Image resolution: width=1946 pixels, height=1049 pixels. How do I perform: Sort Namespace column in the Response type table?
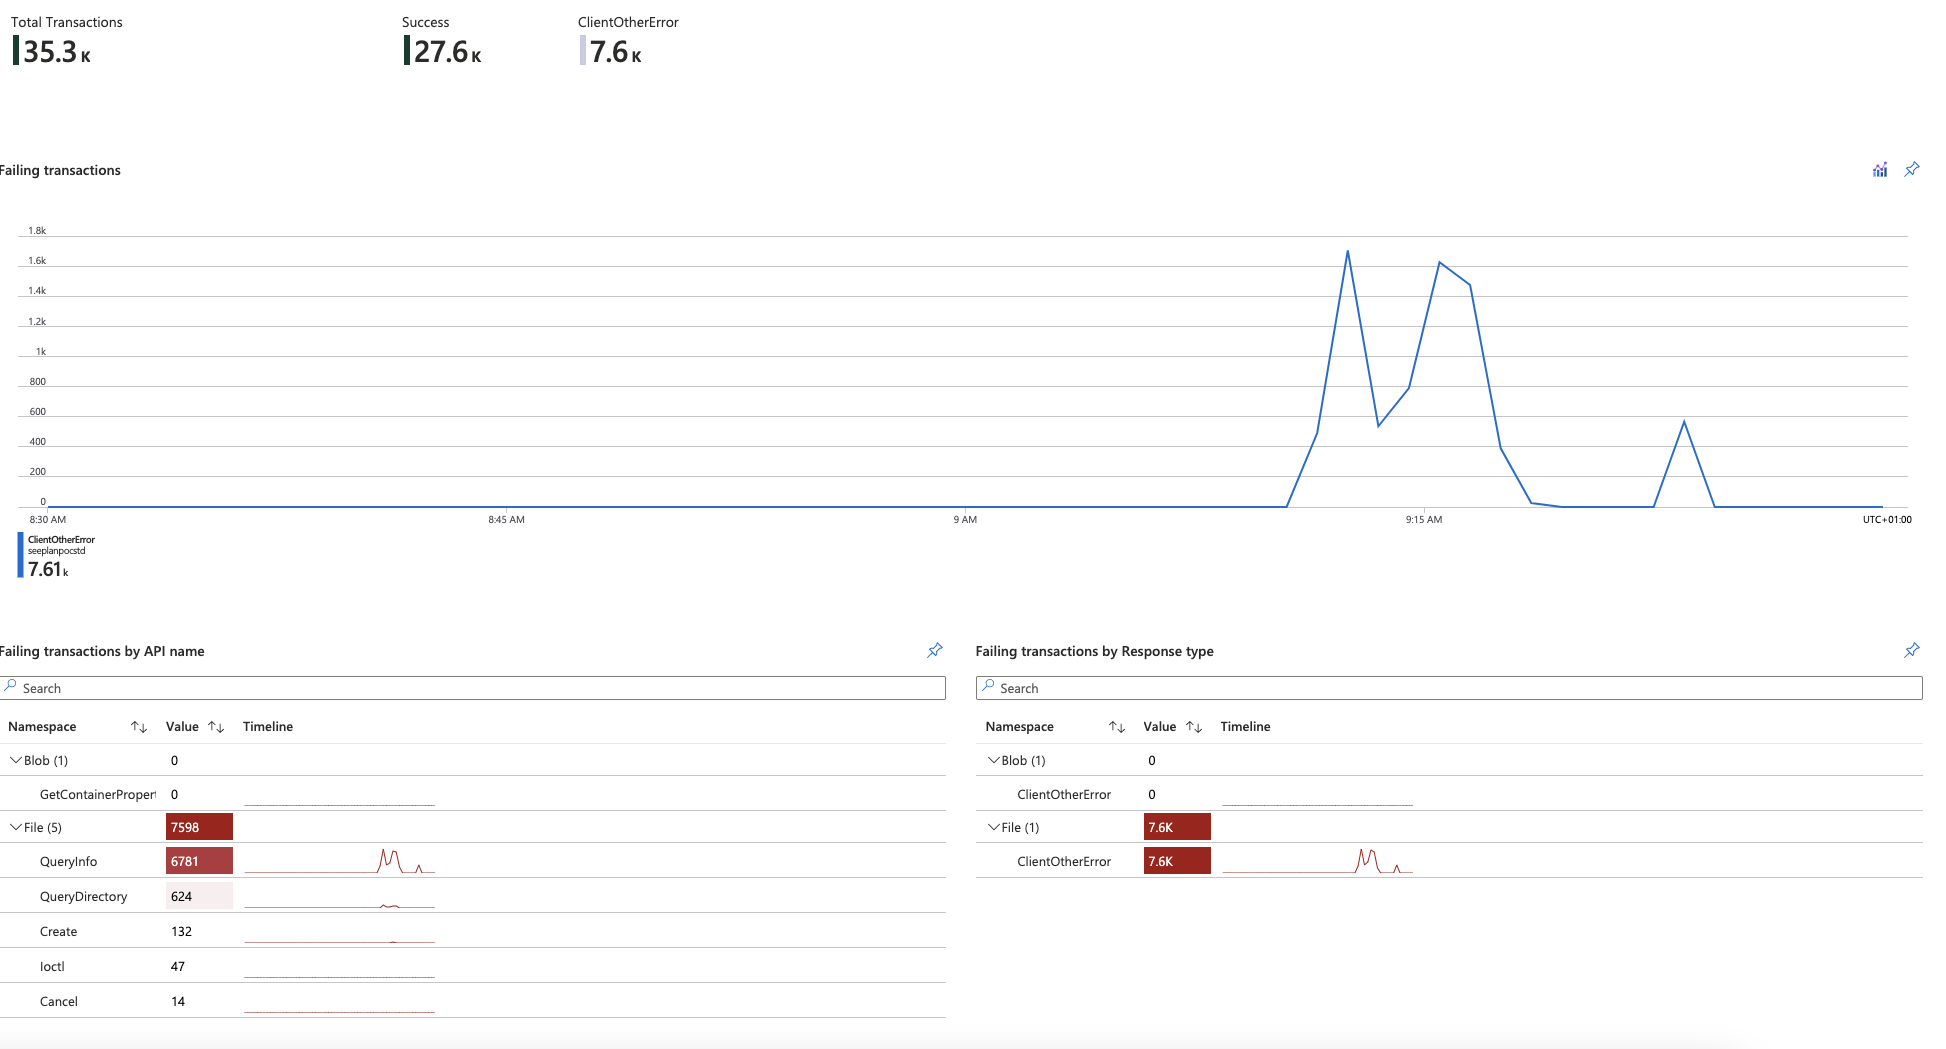pos(1117,727)
